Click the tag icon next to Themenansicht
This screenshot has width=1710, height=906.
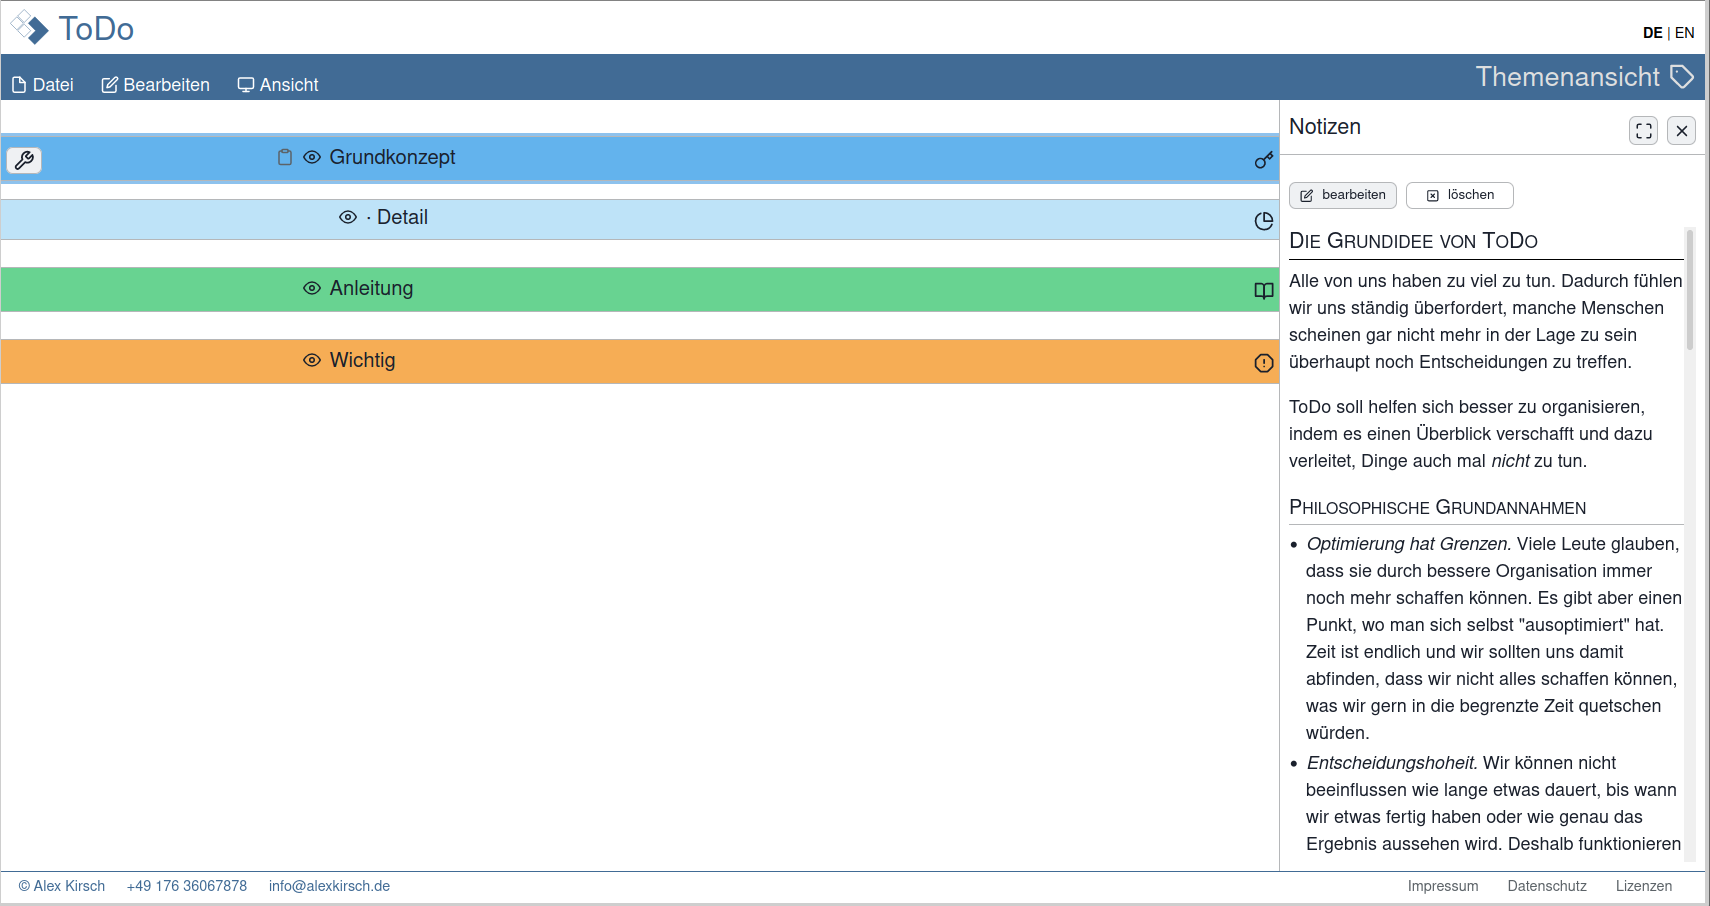1682,77
